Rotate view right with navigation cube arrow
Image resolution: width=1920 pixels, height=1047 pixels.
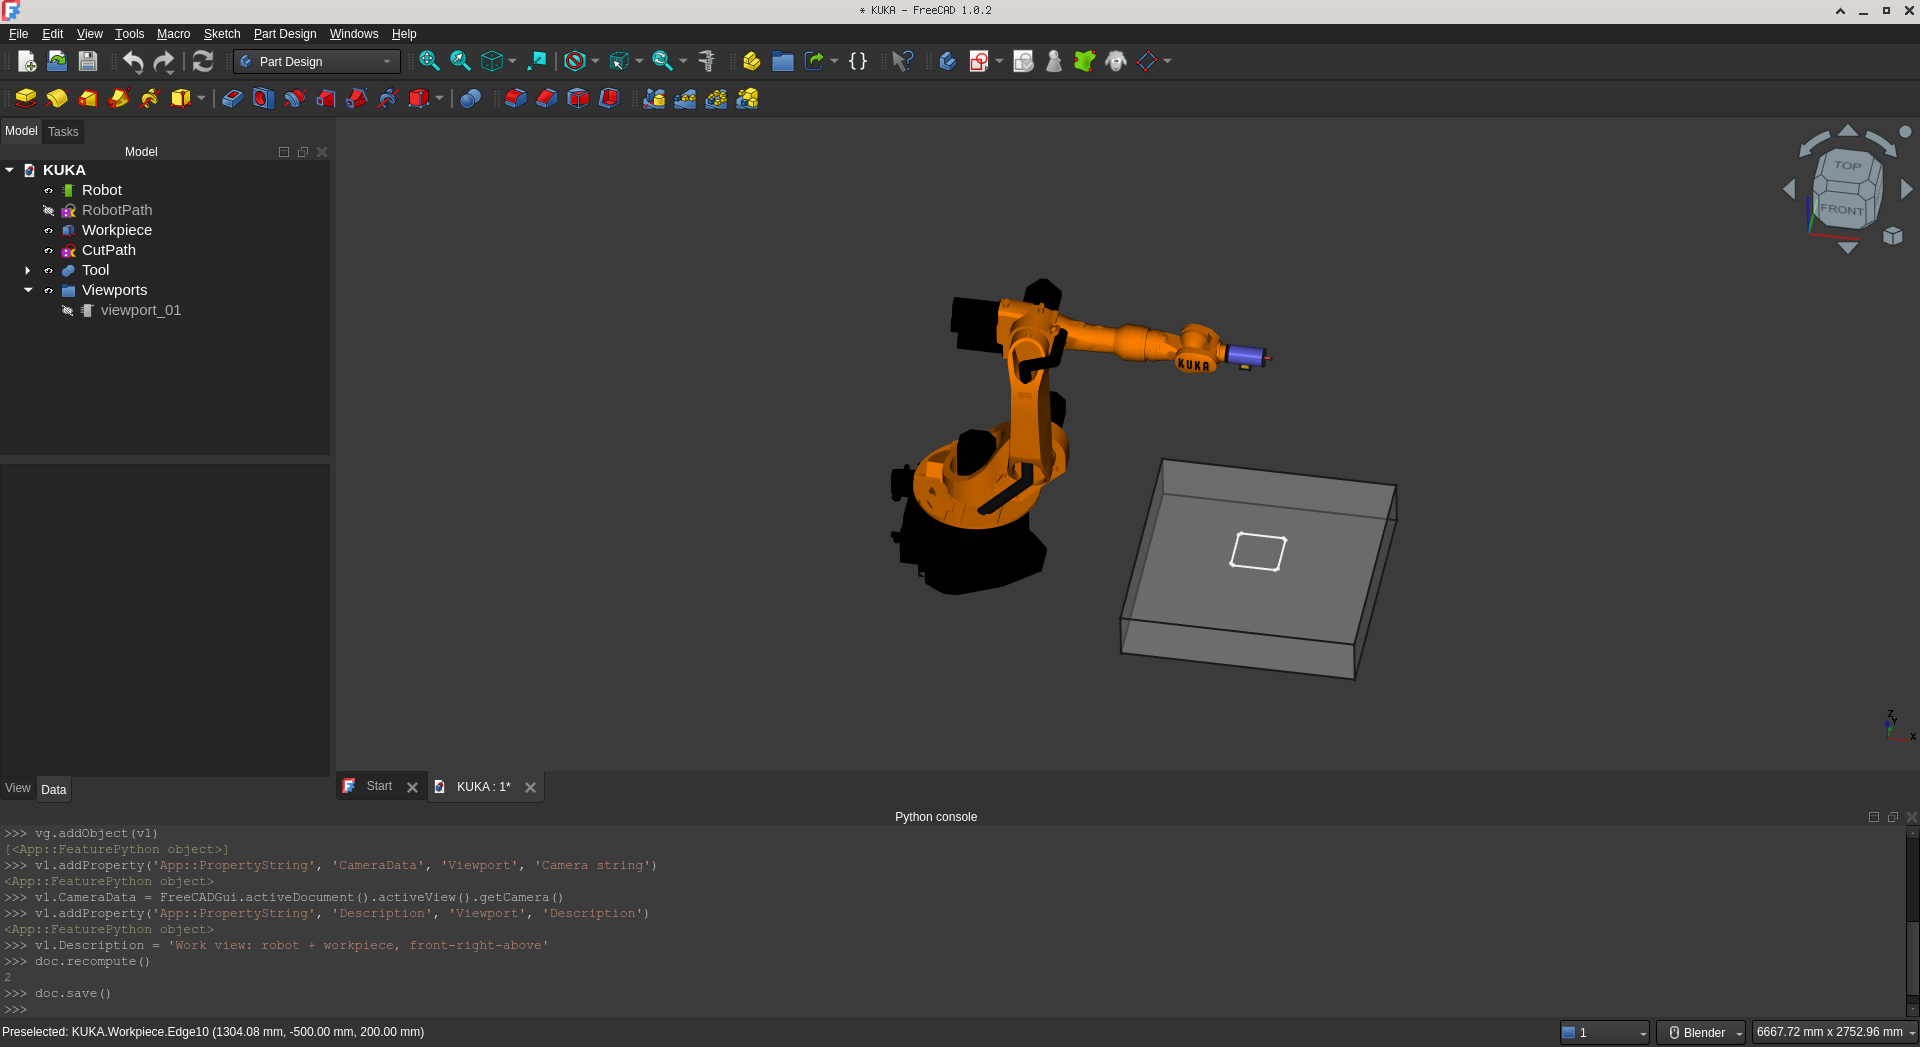click(x=1906, y=189)
